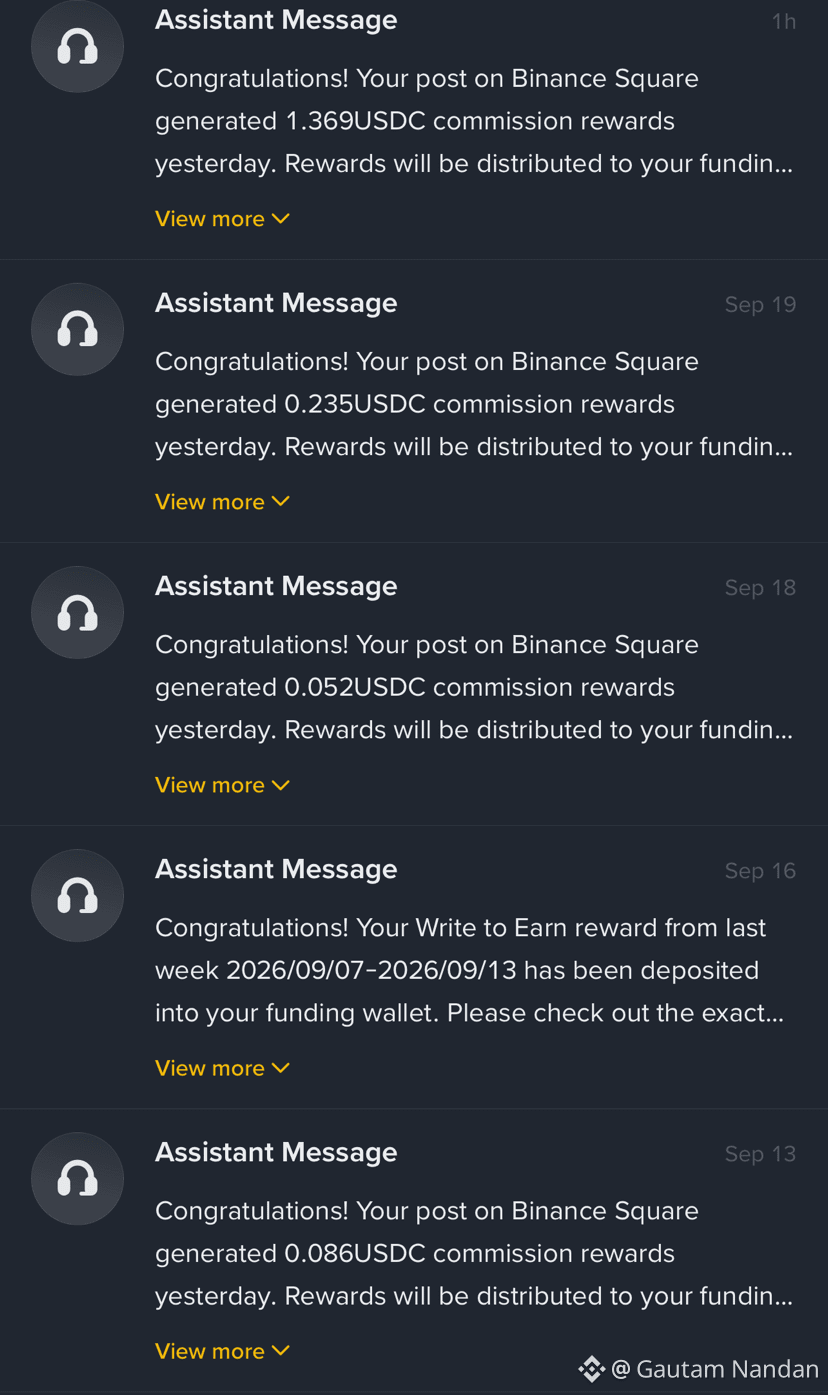Expand View more on Write to Earn message

(222, 1067)
